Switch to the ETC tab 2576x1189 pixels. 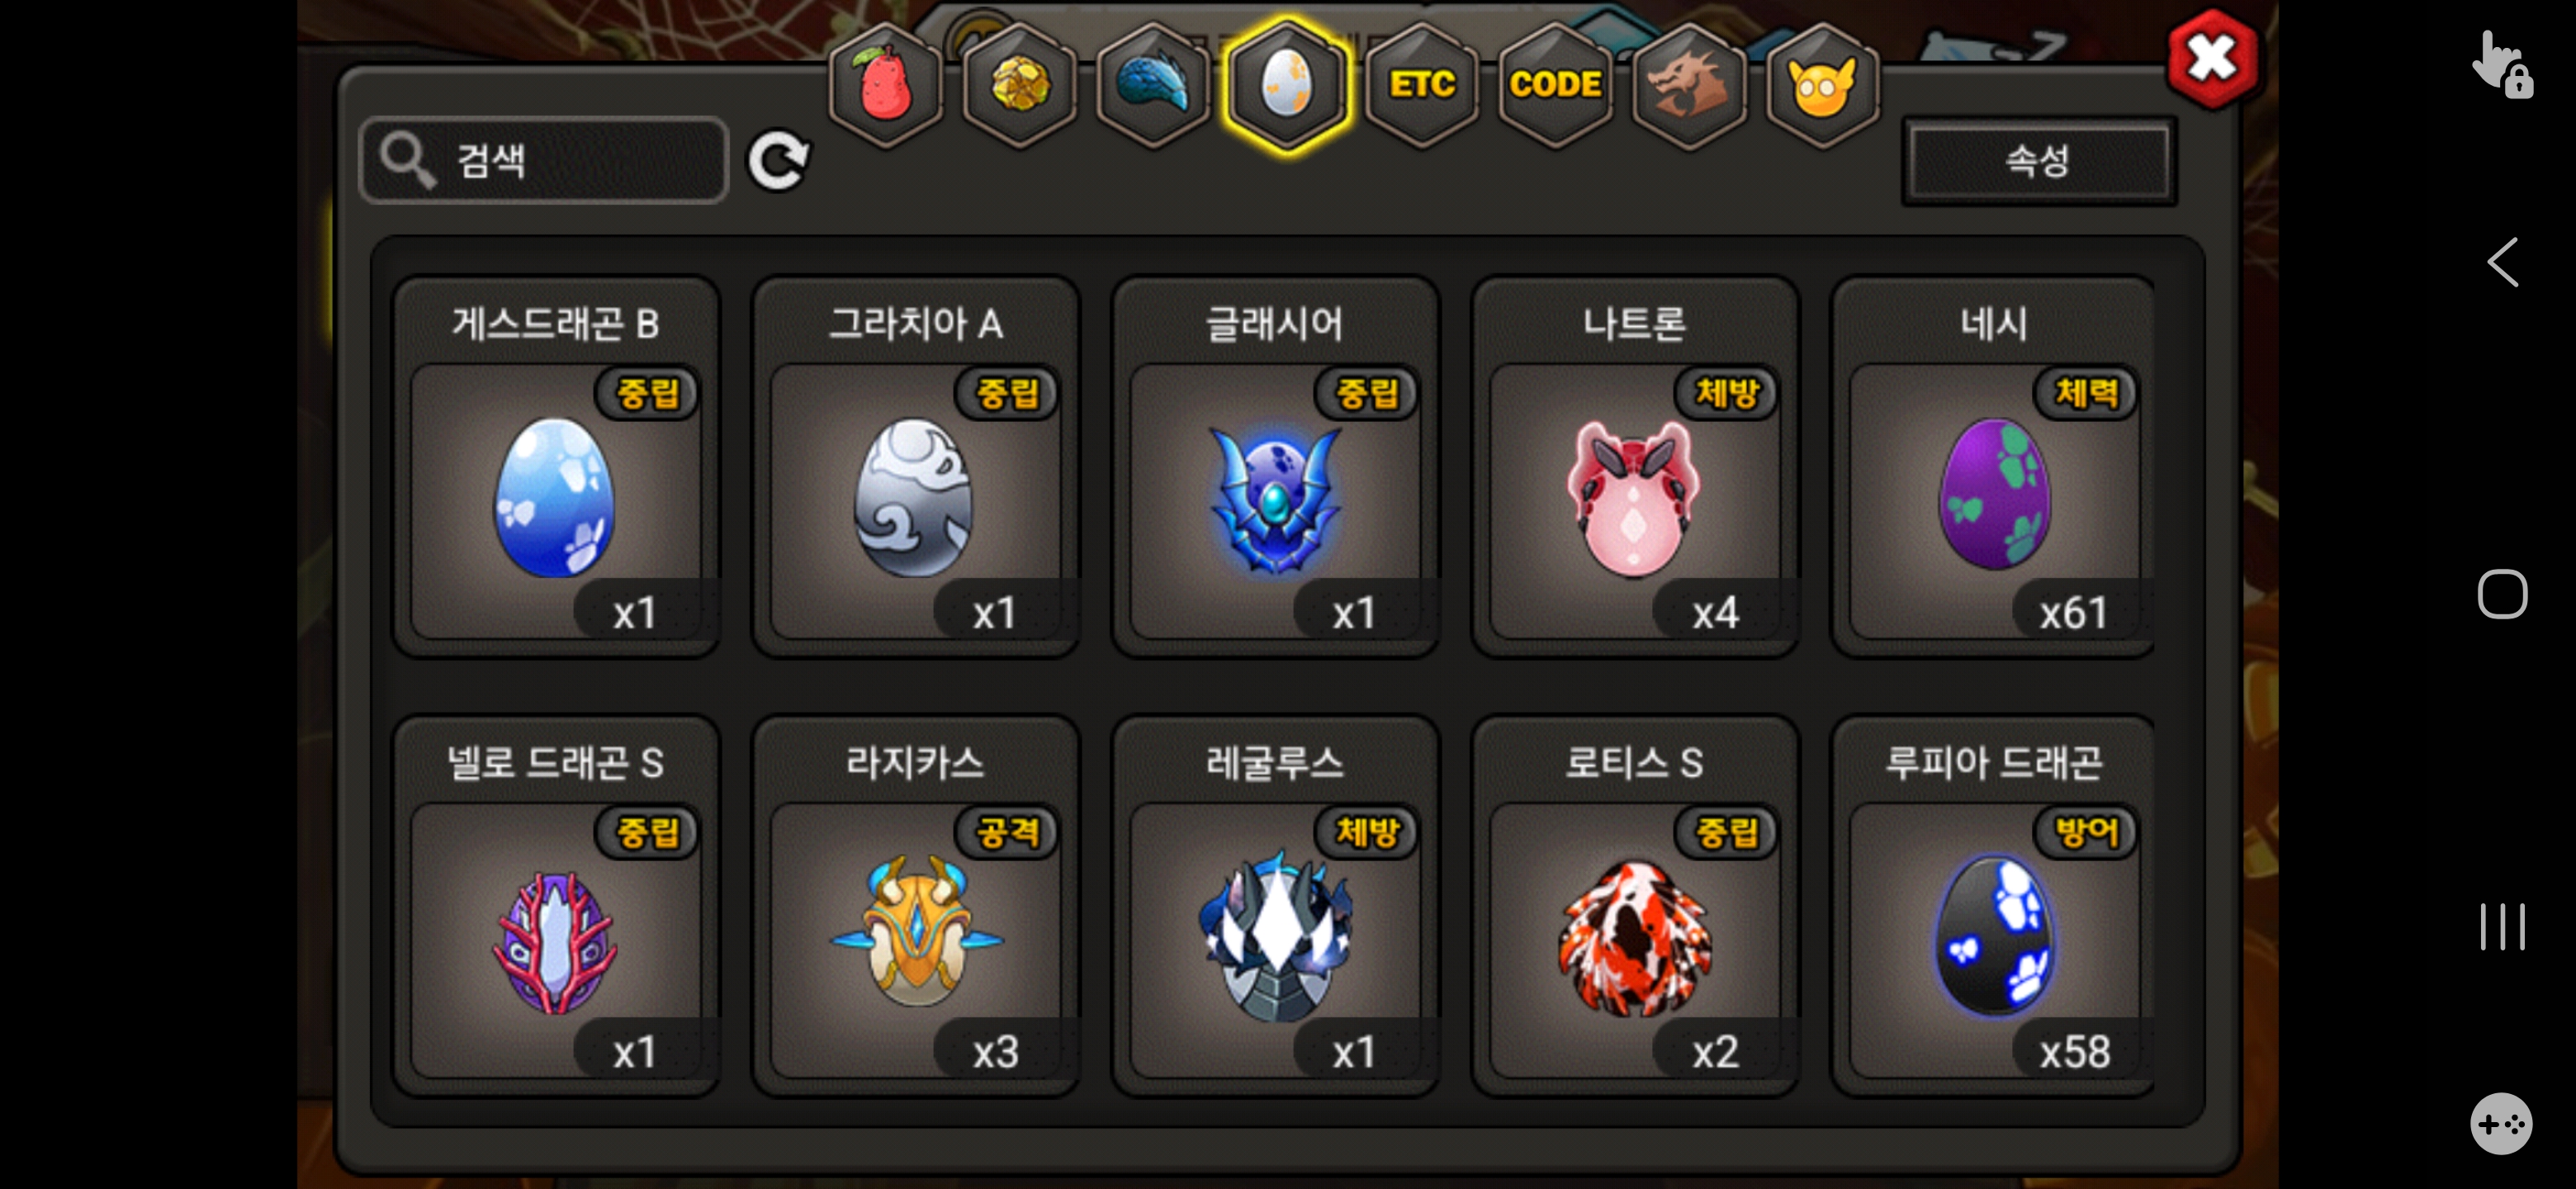pyautogui.click(x=1421, y=86)
